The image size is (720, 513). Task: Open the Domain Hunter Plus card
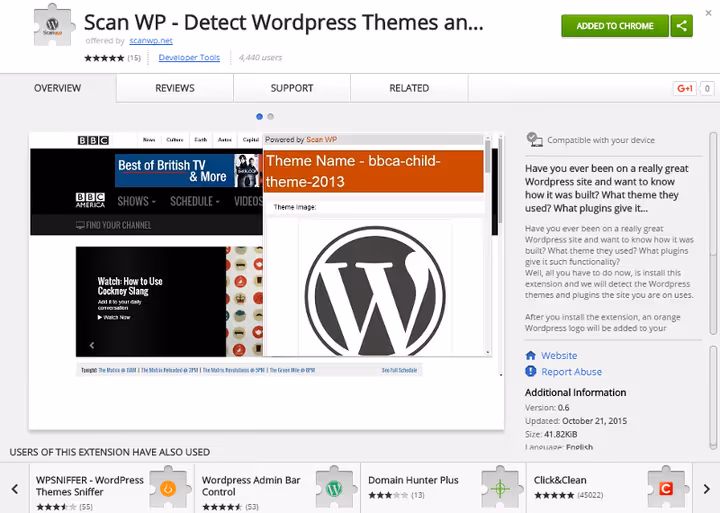click(x=444, y=488)
